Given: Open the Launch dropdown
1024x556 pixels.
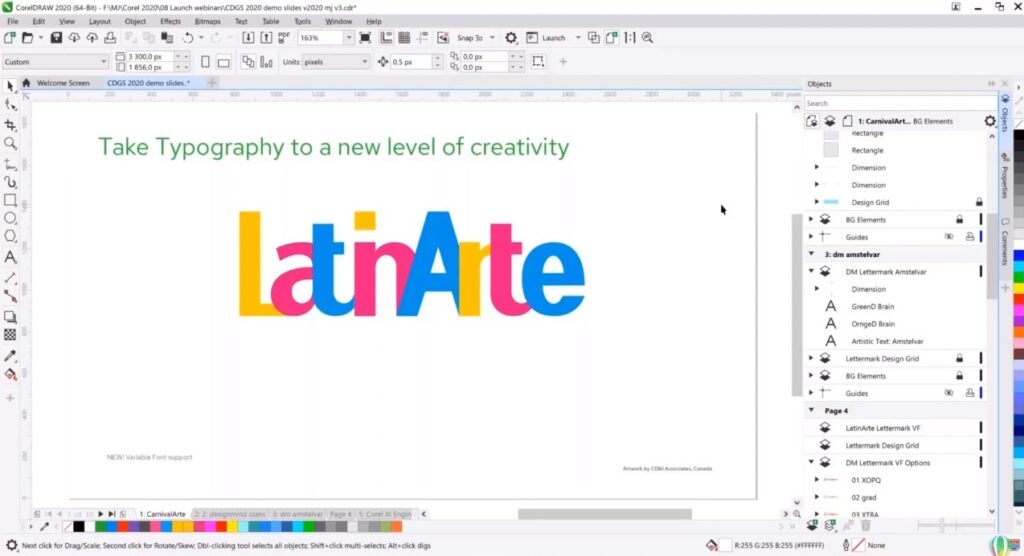Looking at the screenshot, I should [578, 38].
